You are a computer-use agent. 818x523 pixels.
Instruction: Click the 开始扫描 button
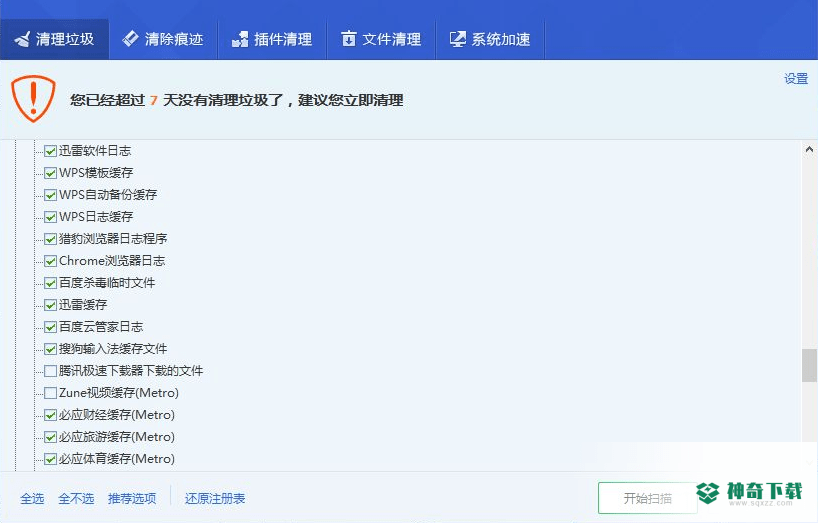647,498
